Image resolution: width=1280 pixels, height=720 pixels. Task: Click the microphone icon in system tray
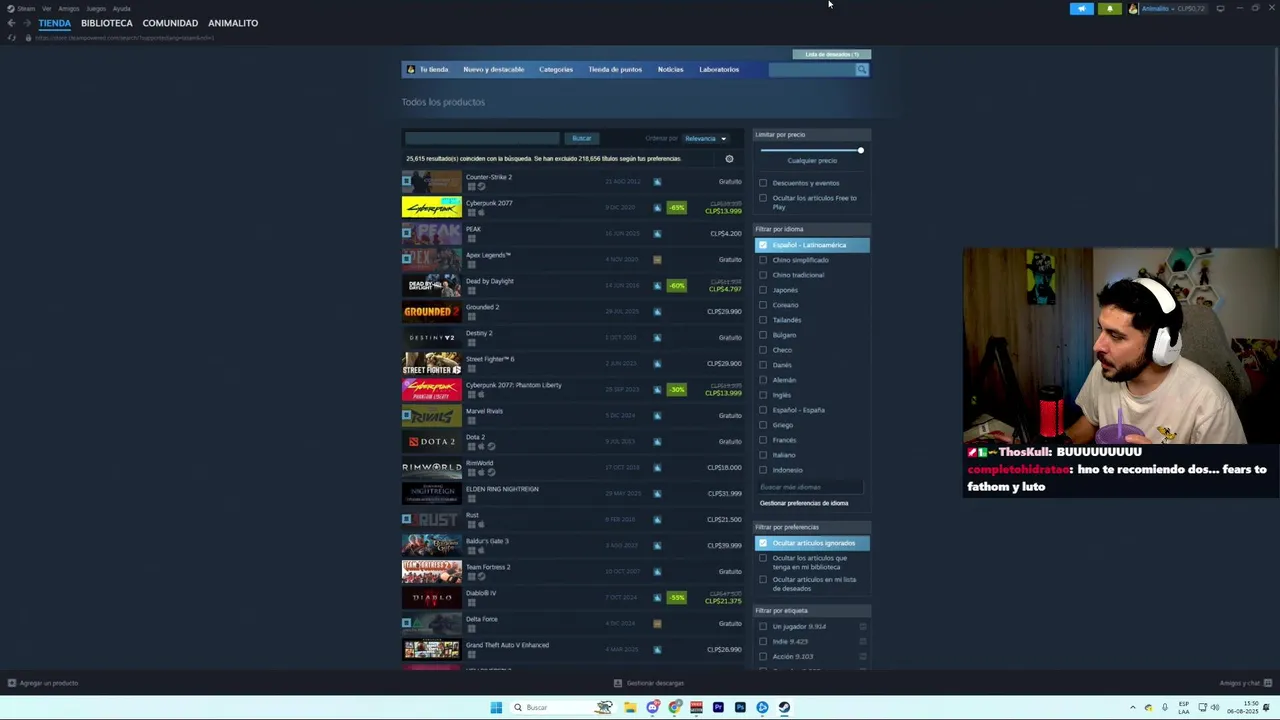pyautogui.click(x=1164, y=707)
